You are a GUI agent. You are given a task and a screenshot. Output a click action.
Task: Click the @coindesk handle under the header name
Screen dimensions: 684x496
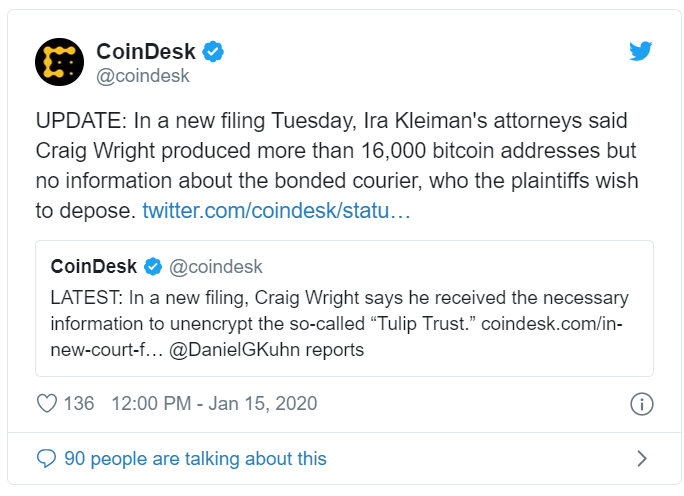click(142, 75)
